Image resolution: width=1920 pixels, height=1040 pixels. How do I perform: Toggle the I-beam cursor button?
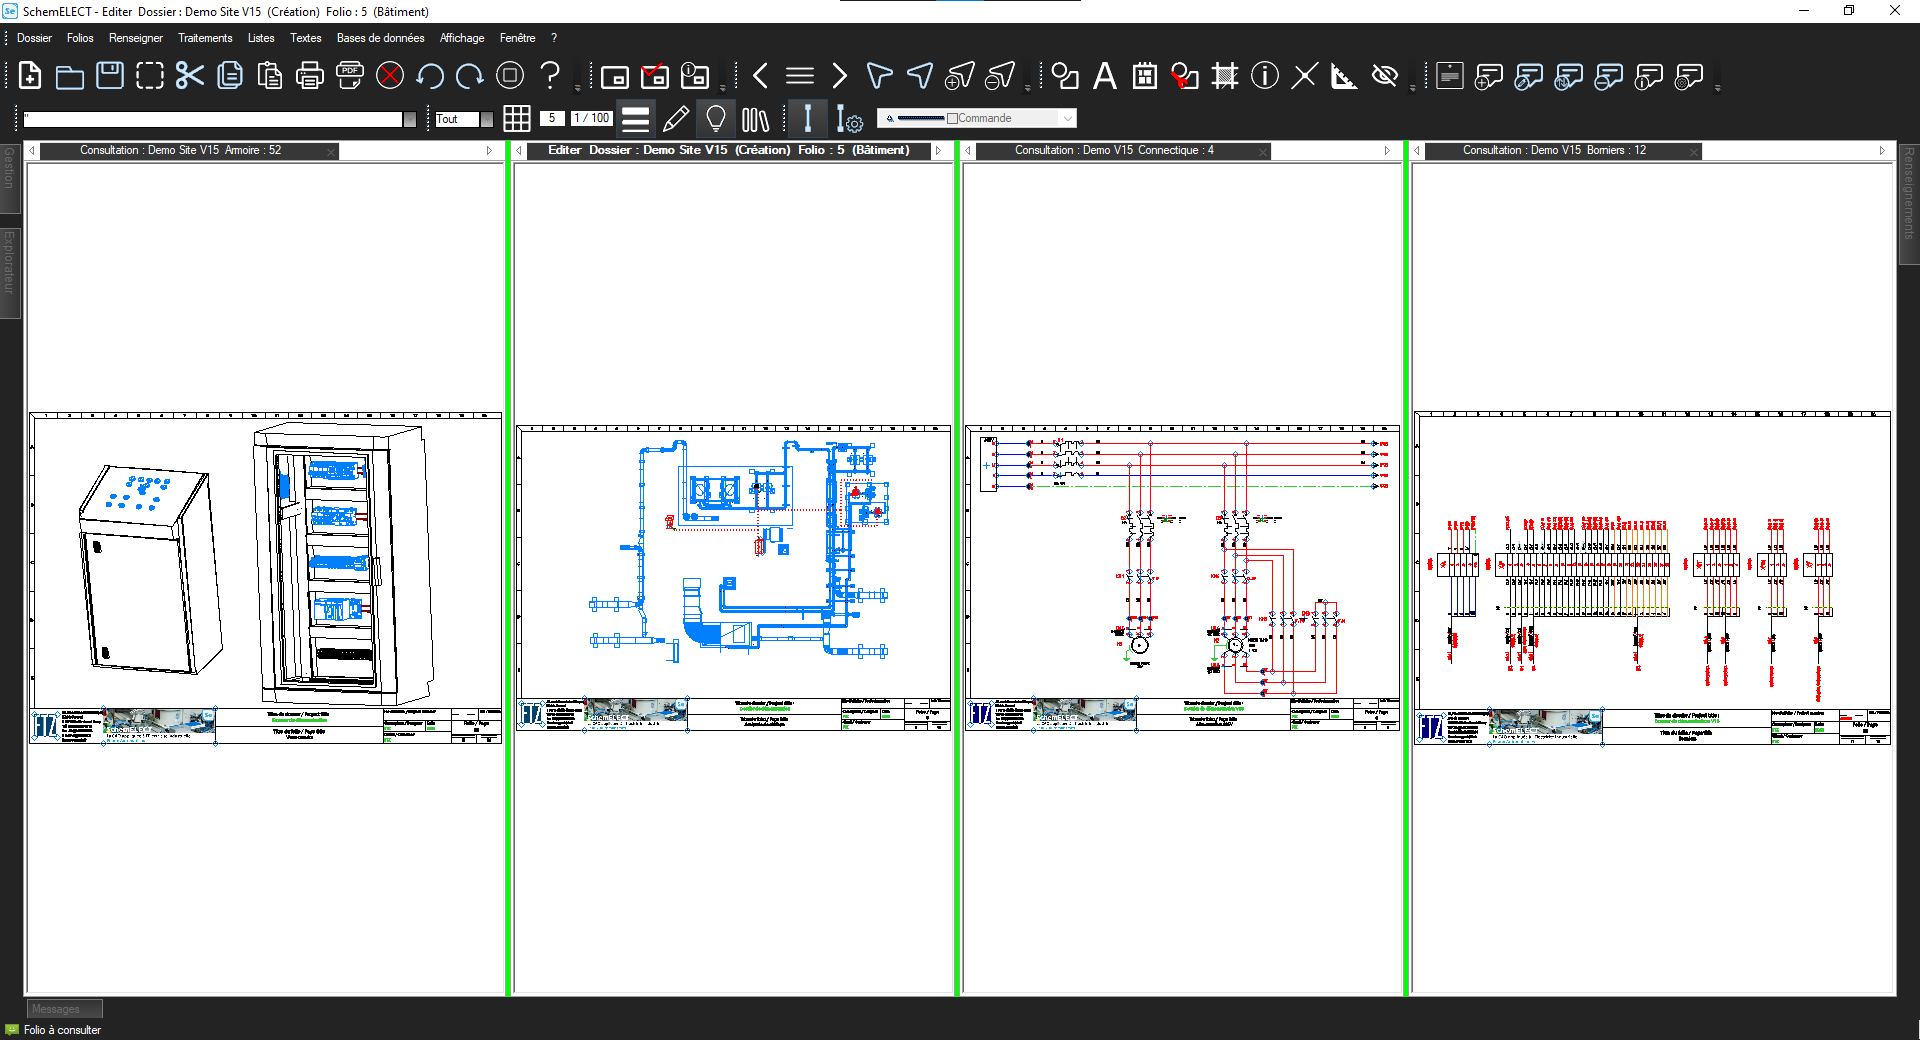point(807,119)
